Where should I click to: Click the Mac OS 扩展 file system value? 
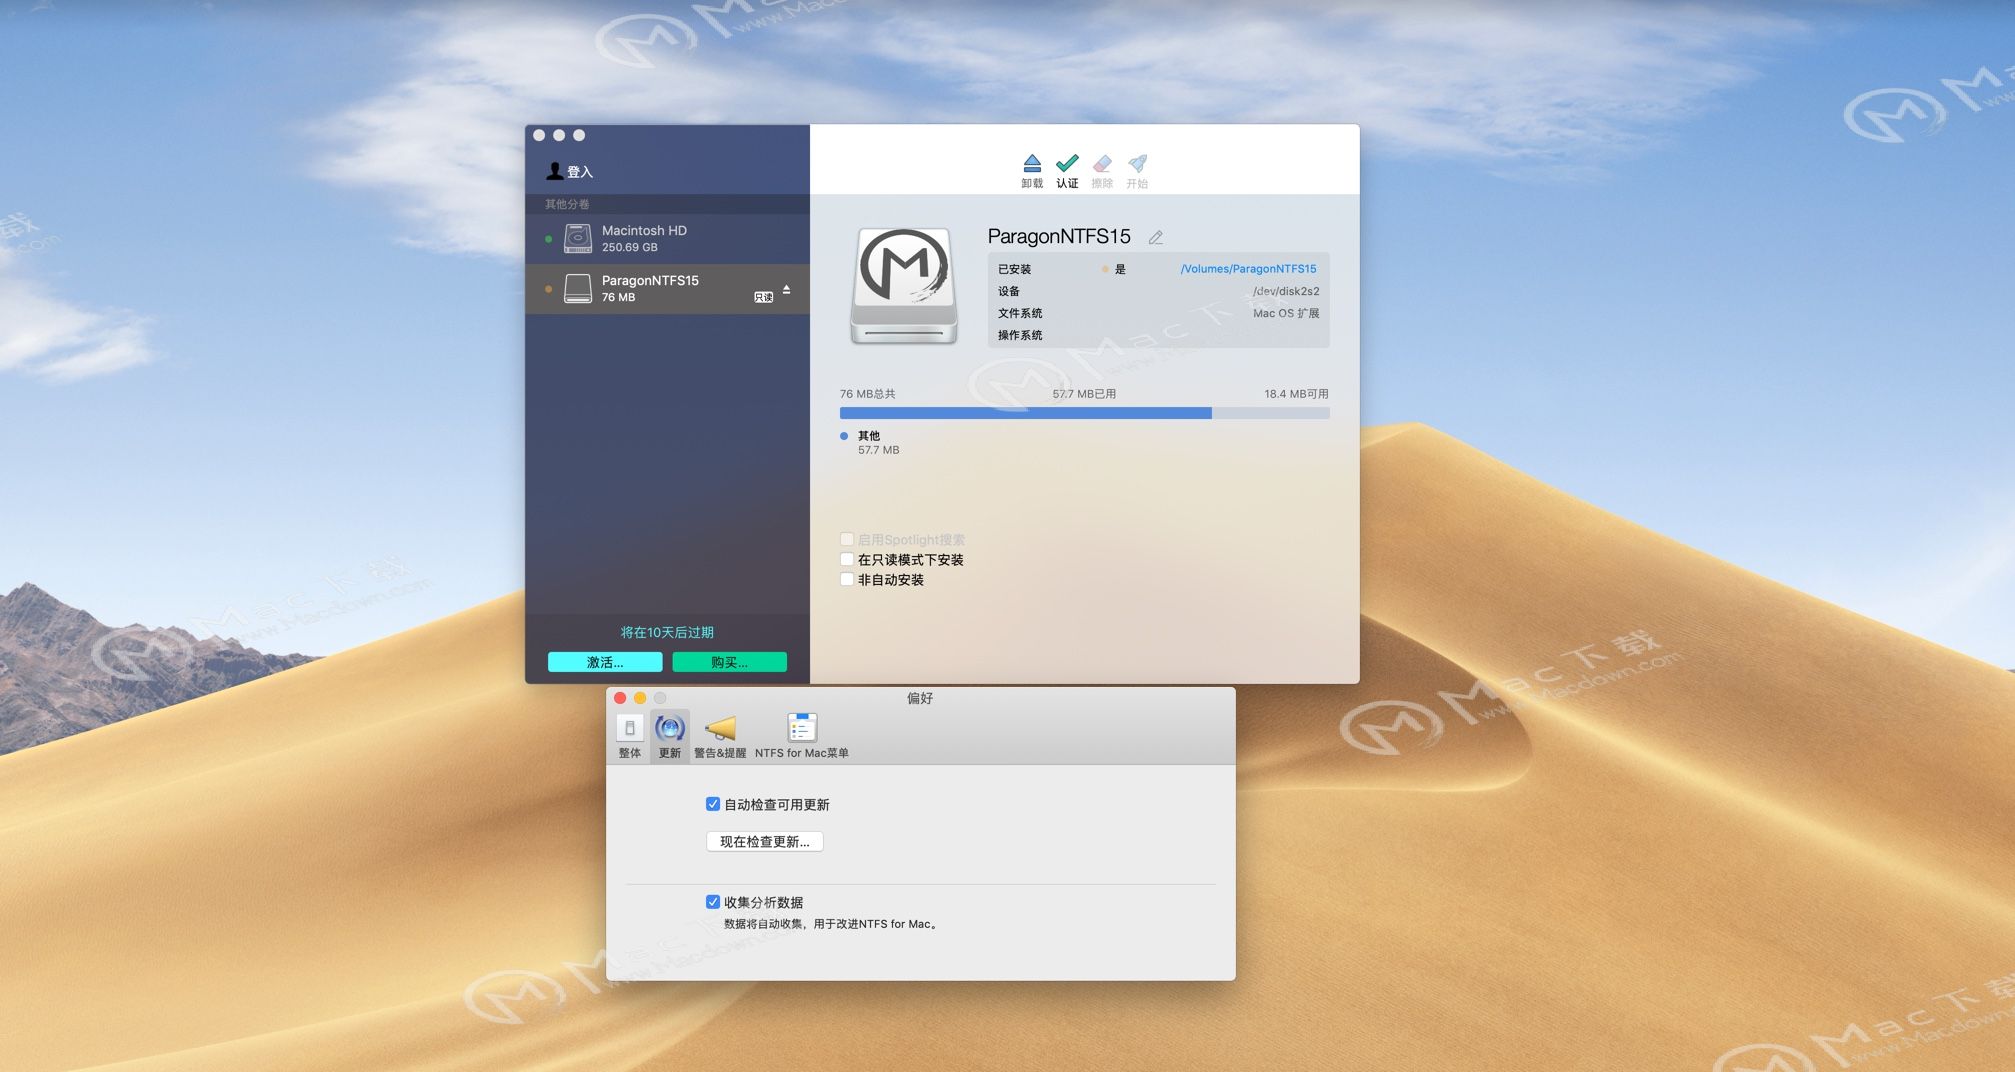coord(1286,313)
